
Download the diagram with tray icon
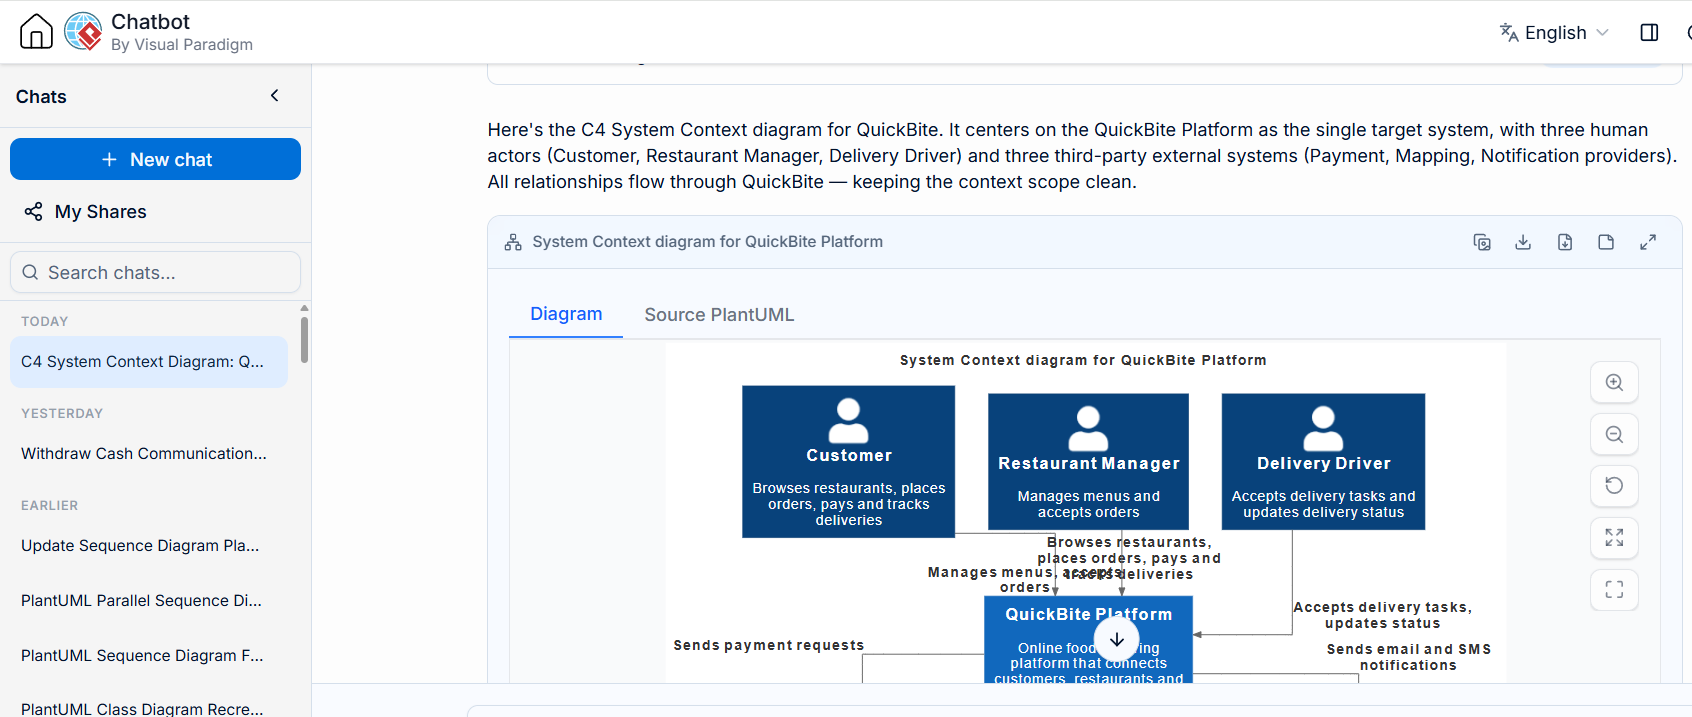1523,242
